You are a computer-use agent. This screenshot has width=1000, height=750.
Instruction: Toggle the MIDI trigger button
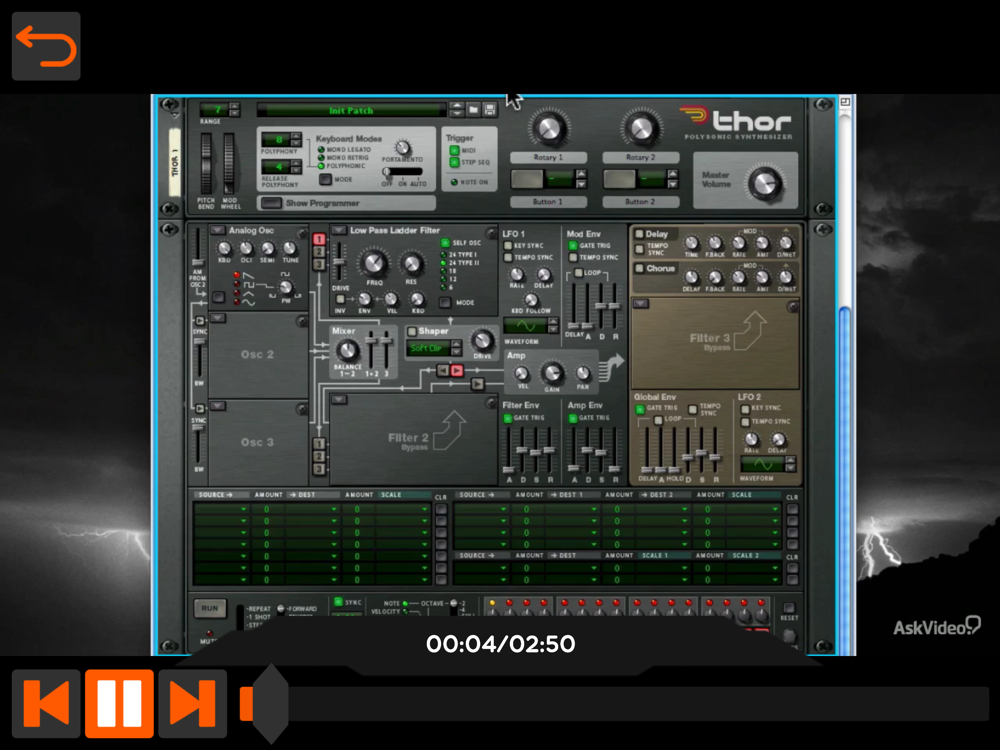pos(454,151)
